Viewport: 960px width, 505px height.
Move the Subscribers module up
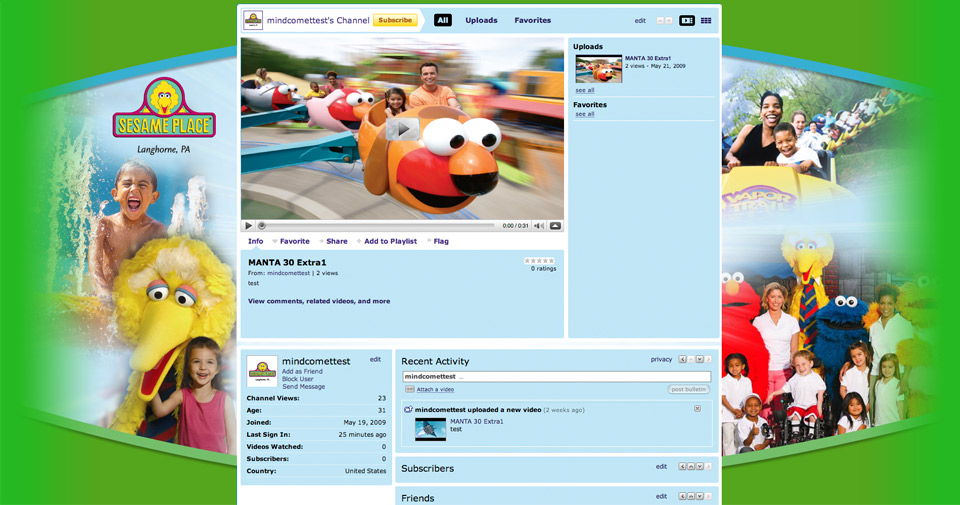tap(691, 466)
